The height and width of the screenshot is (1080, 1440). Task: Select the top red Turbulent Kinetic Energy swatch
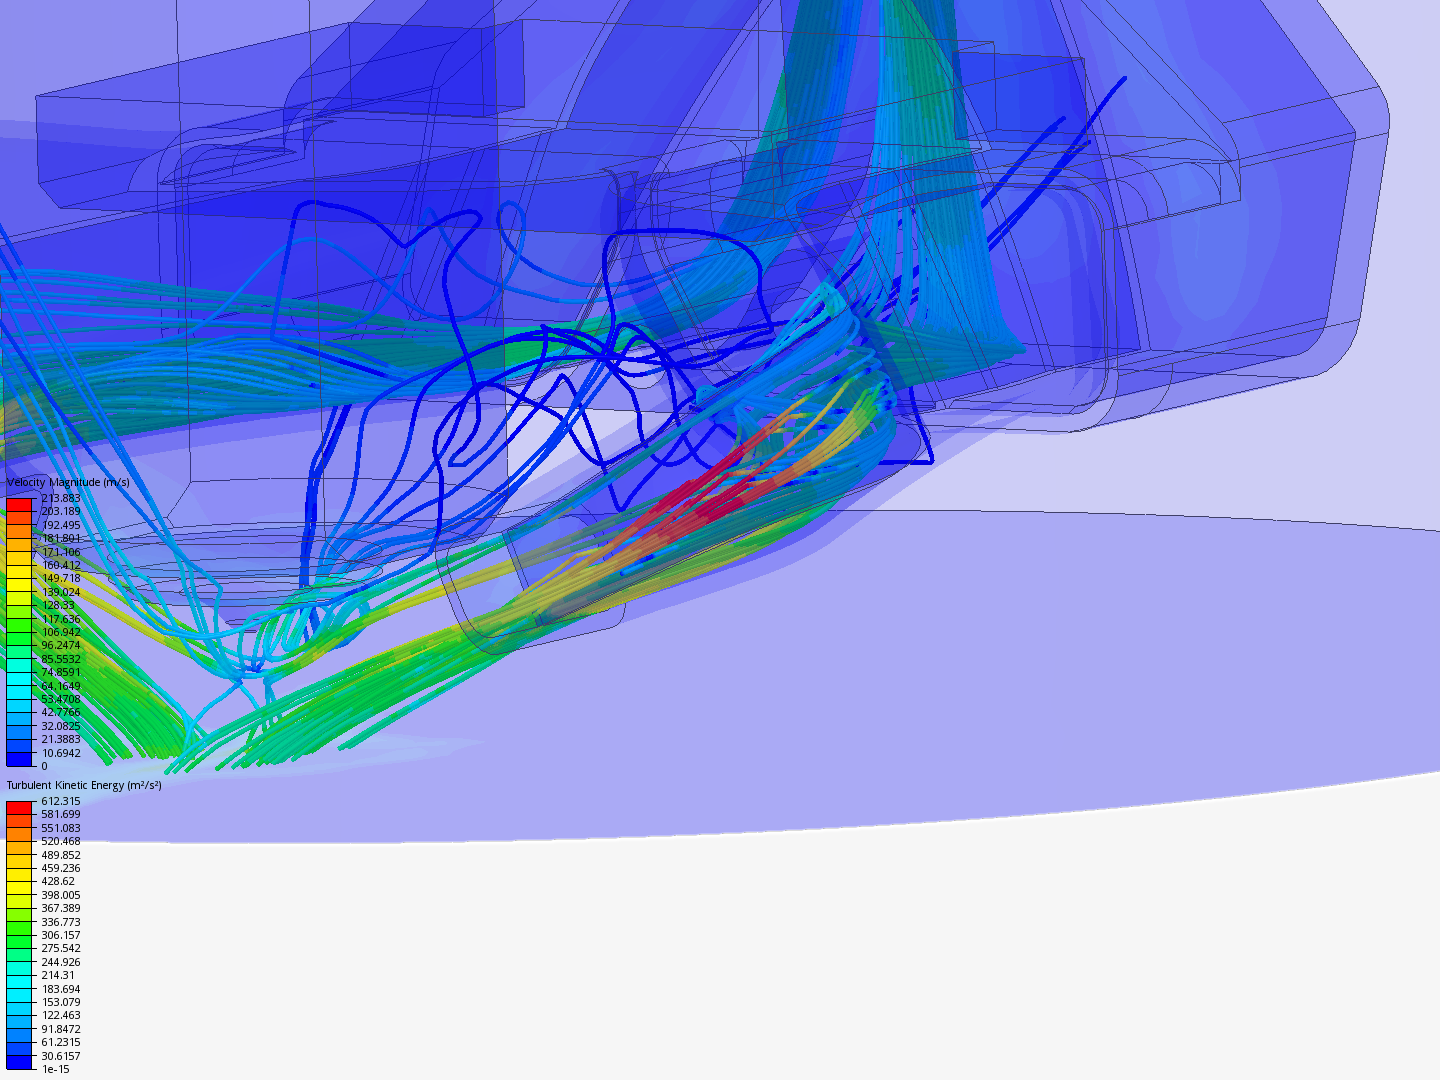click(19, 808)
